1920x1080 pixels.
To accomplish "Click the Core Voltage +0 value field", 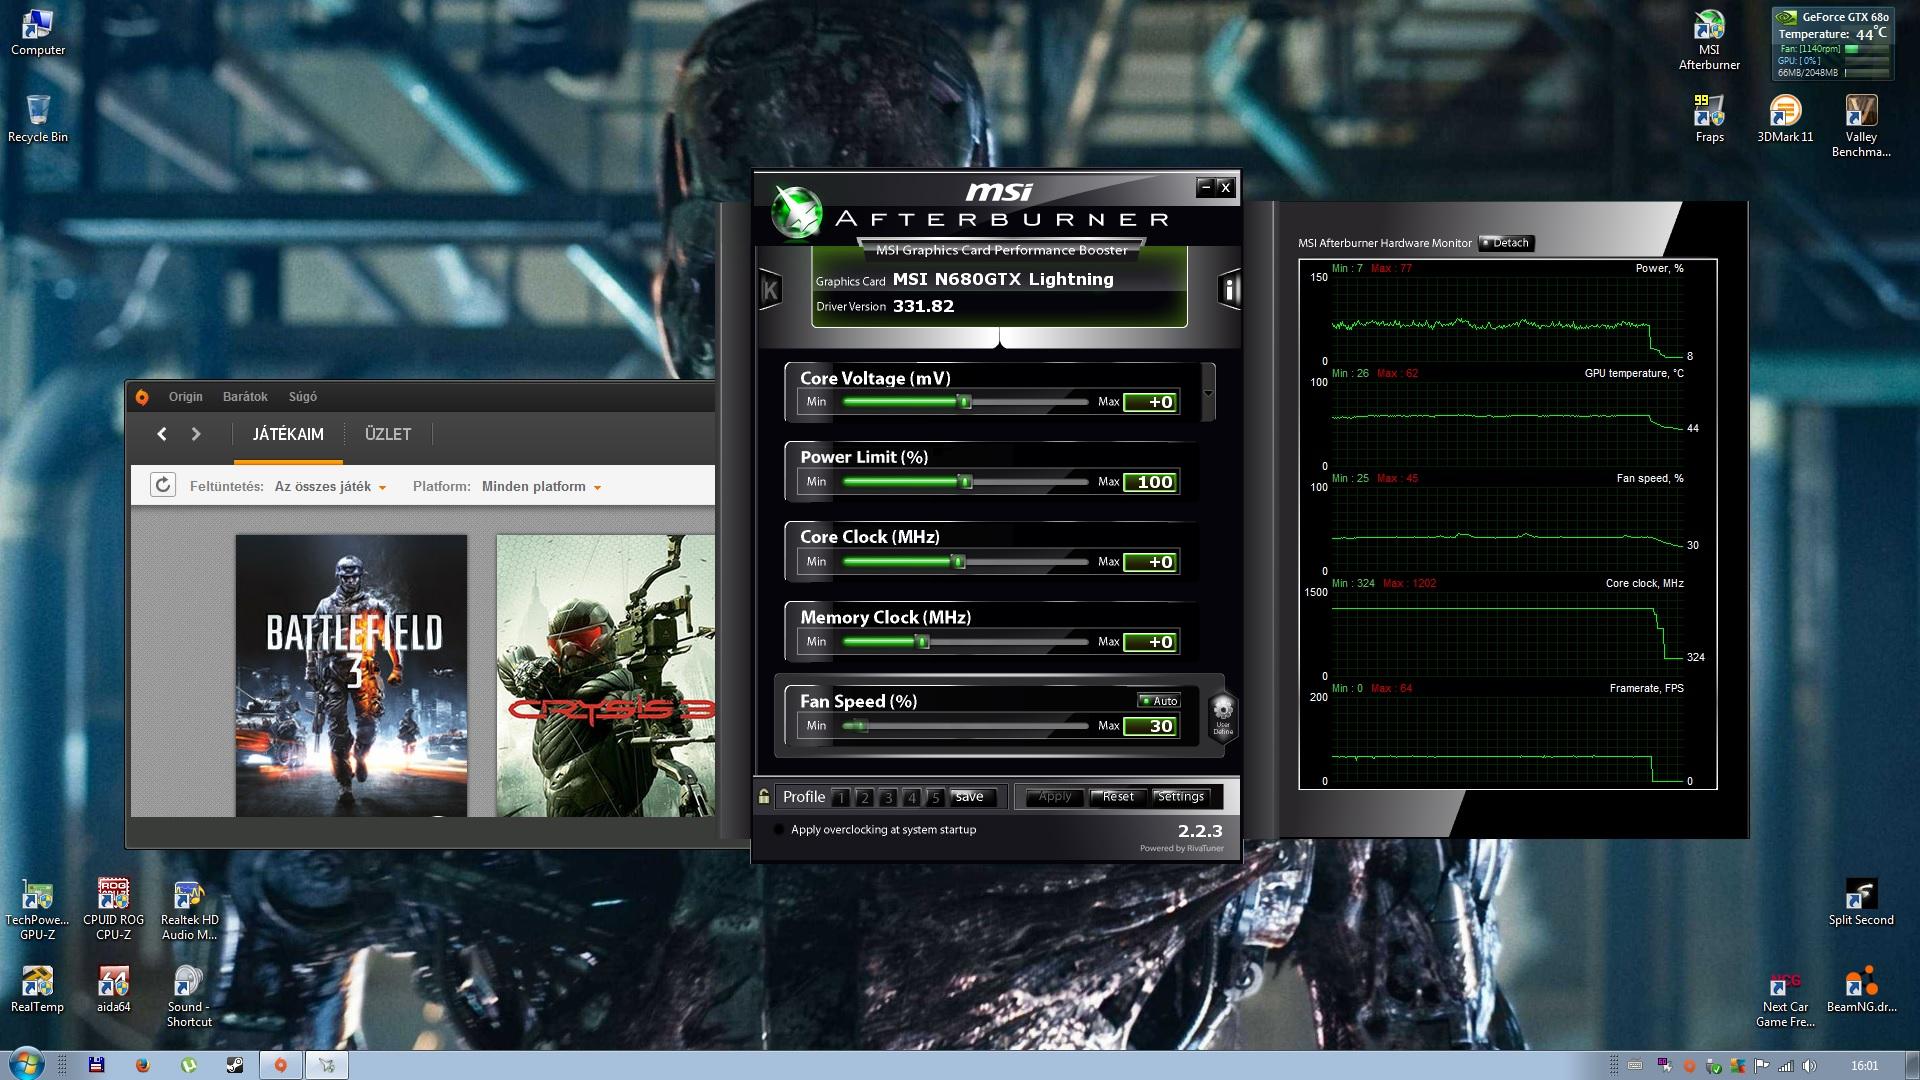I will [x=1151, y=402].
